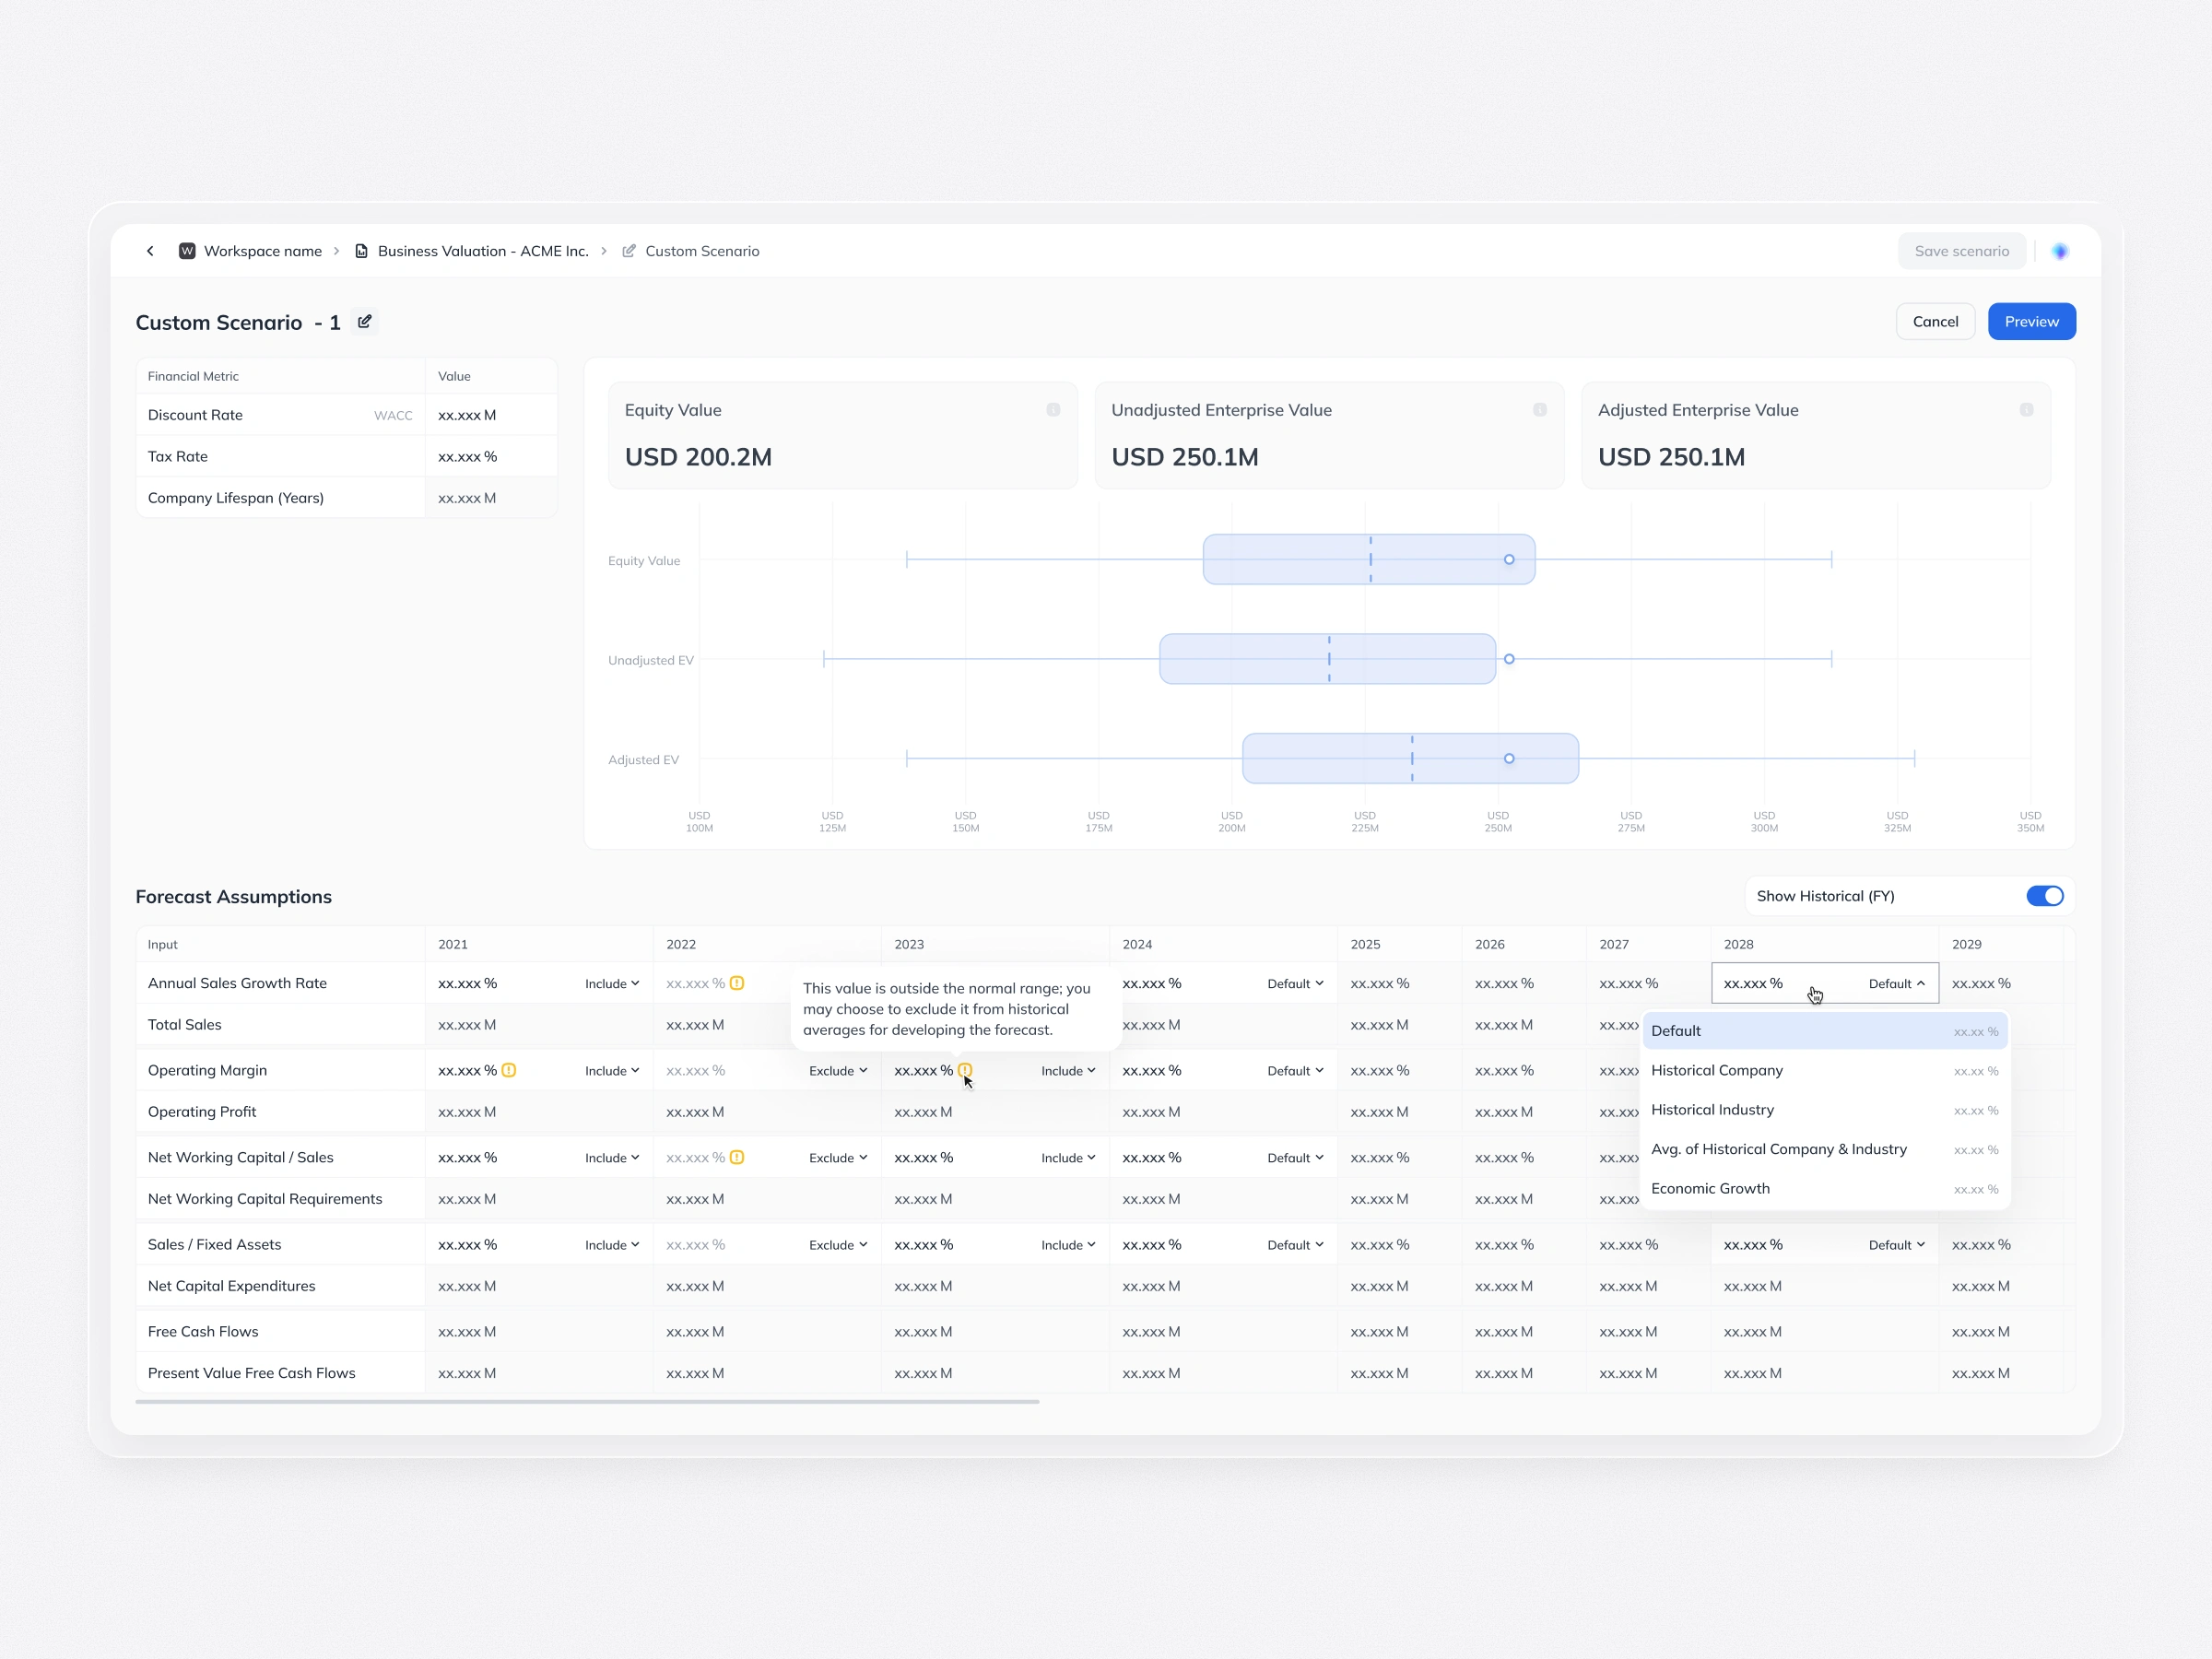This screenshot has width=2212, height=1659.
Task: Click the 2025 Annual Sales Growth Rate cell
Action: (x=1399, y=984)
